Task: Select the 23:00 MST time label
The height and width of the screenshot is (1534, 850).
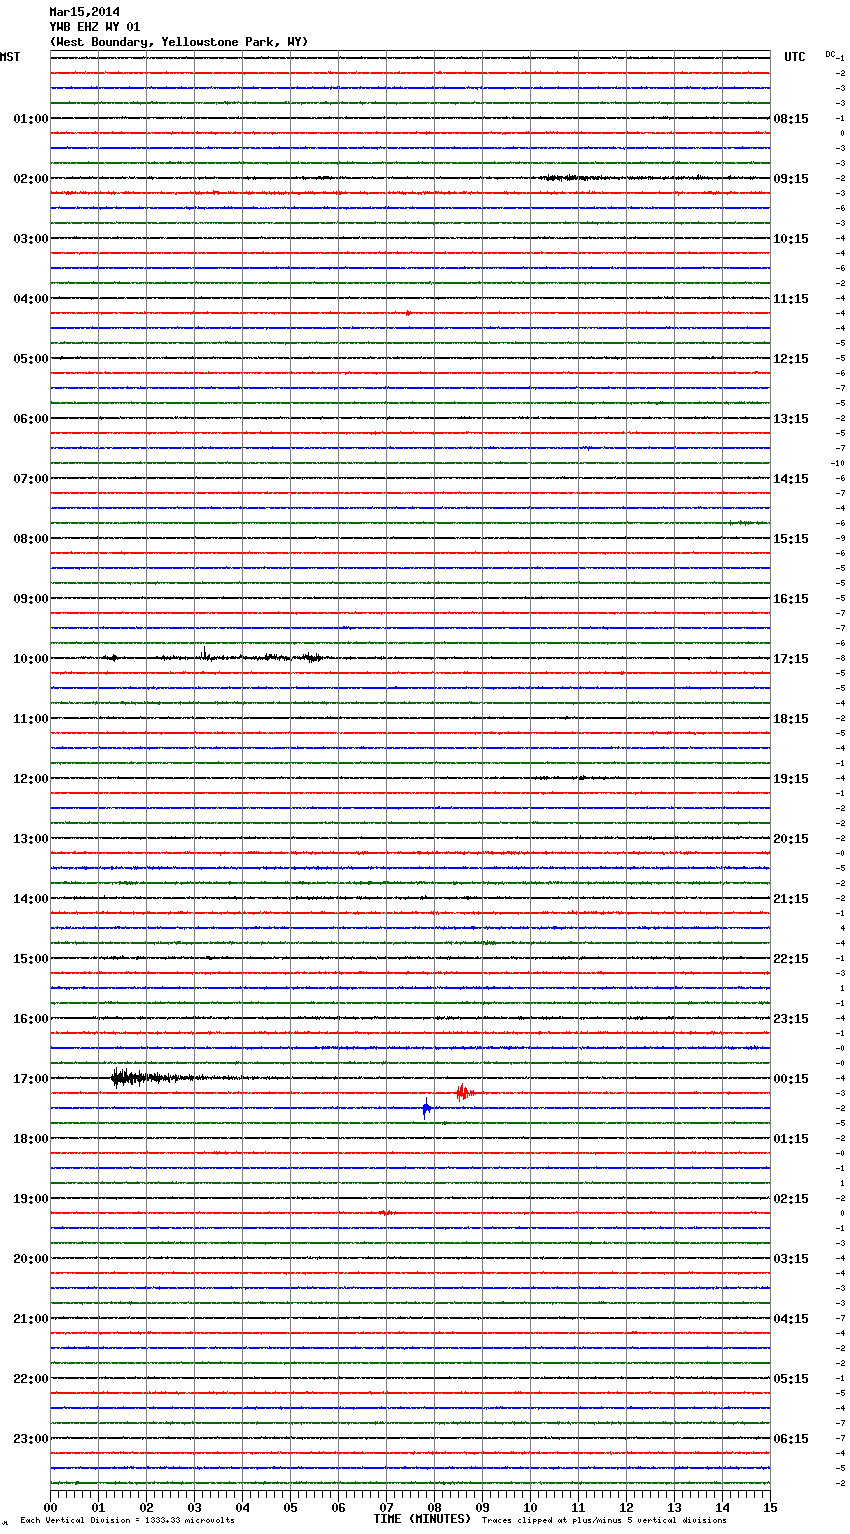Action: click(x=31, y=1439)
